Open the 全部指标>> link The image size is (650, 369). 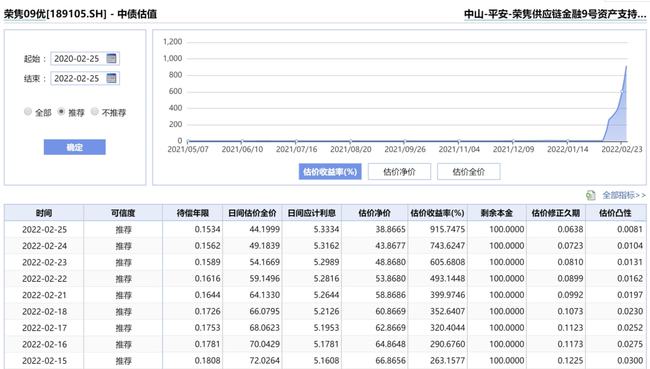click(x=624, y=195)
